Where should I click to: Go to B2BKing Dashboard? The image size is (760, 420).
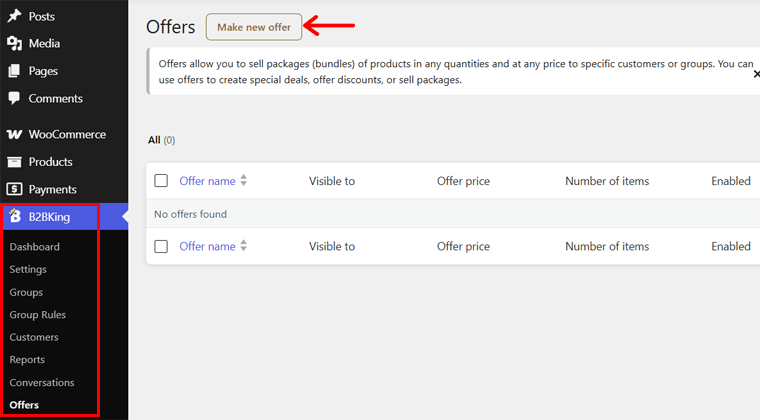click(x=34, y=247)
